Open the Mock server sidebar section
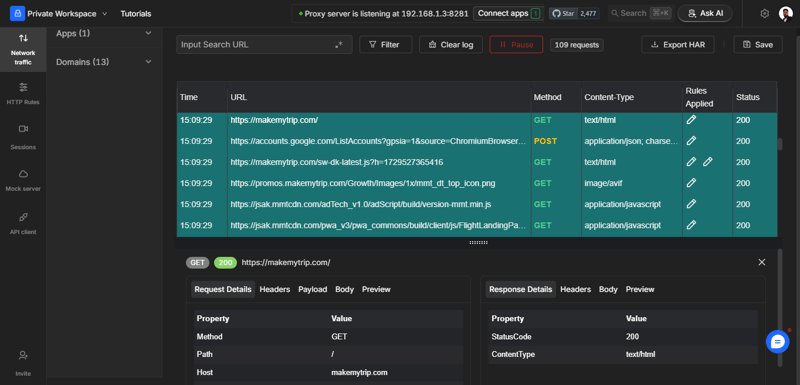The height and width of the screenshot is (385, 800). point(23,181)
